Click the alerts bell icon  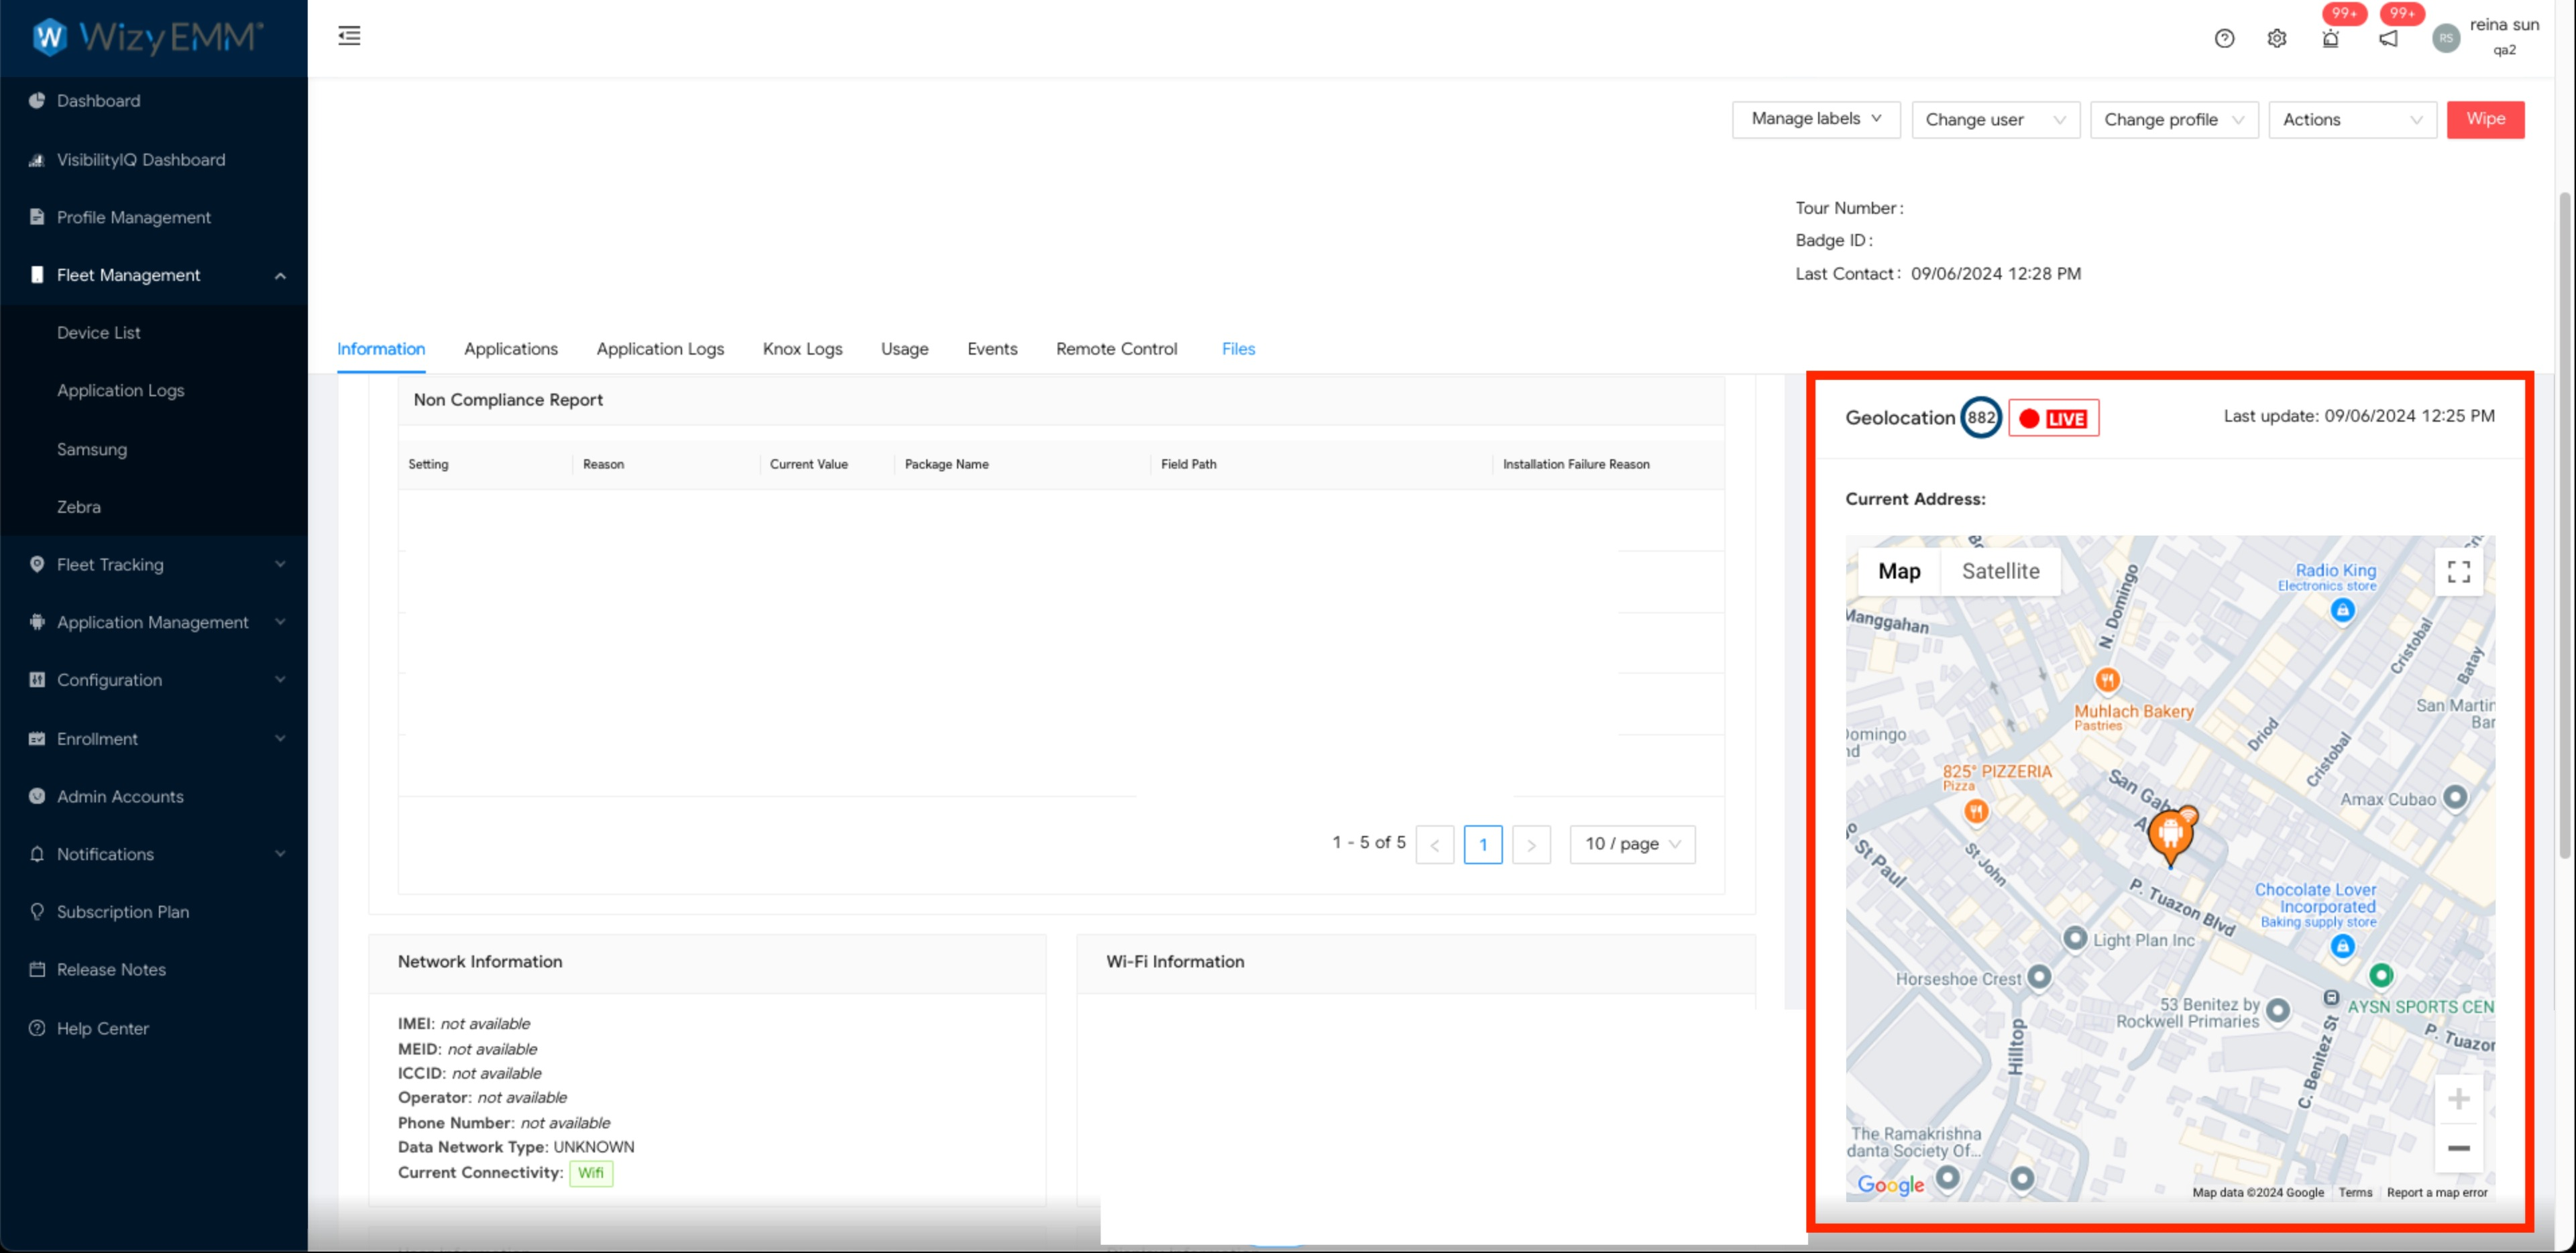[x=2330, y=39]
